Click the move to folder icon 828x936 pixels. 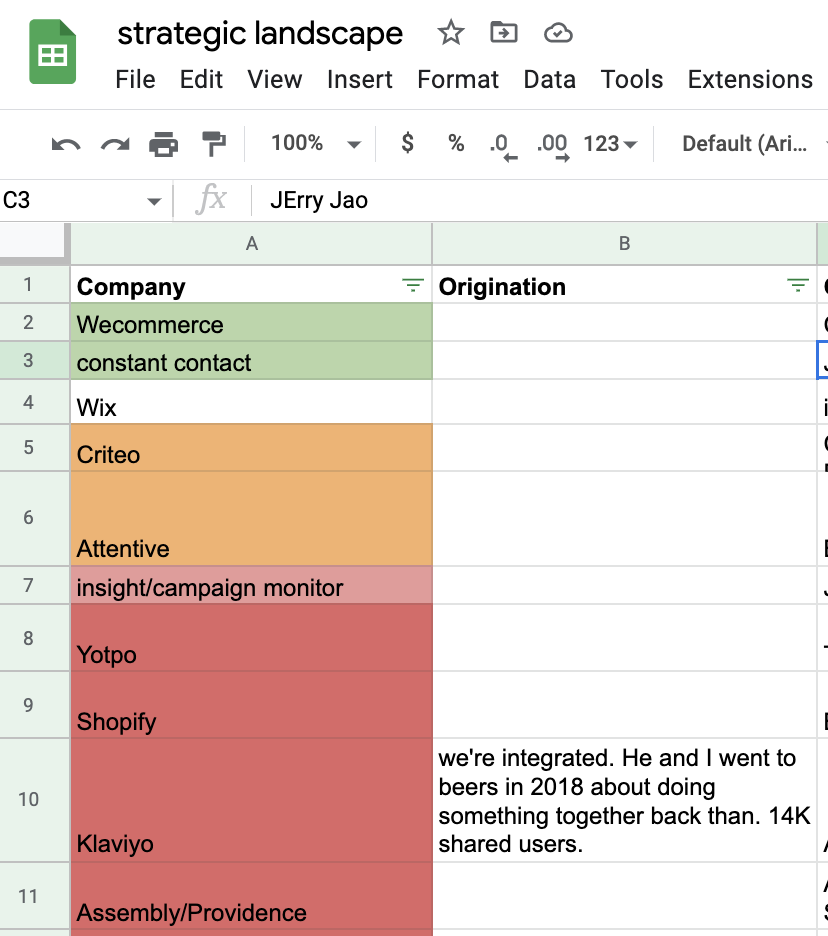click(x=504, y=32)
